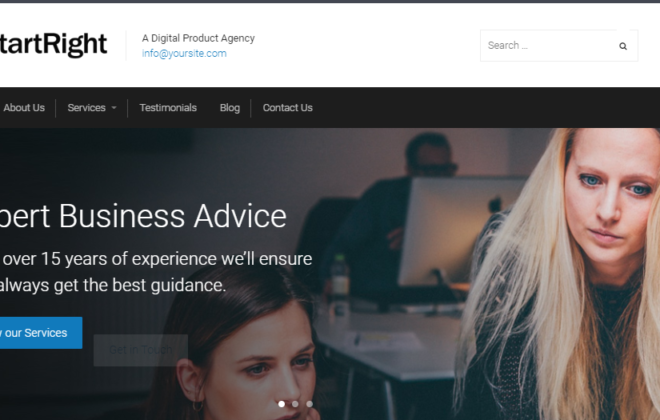
Task: Click the 15 years of experience subtitle
Action: (x=156, y=272)
